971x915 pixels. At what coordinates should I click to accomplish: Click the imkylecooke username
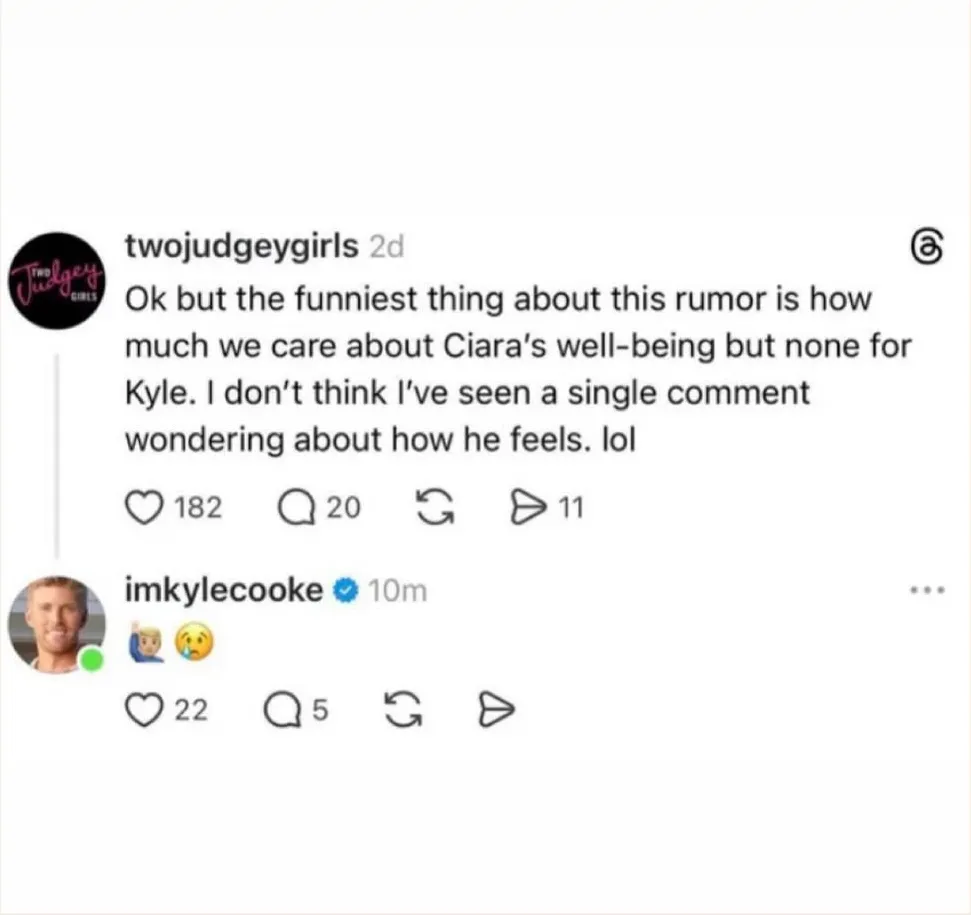coord(225,590)
